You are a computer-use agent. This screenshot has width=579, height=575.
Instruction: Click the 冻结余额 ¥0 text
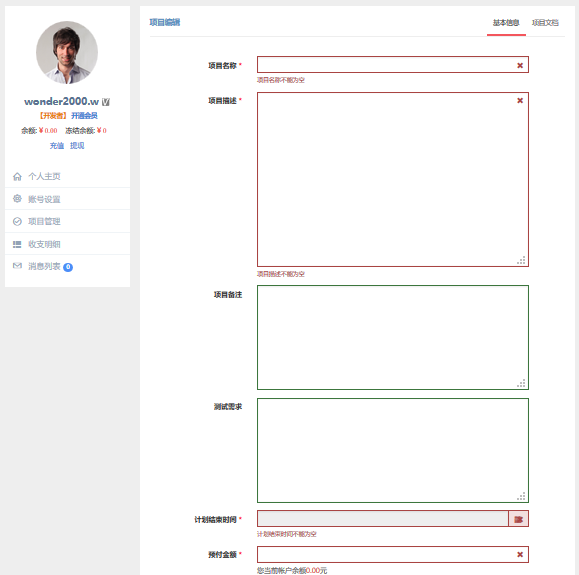86,130
